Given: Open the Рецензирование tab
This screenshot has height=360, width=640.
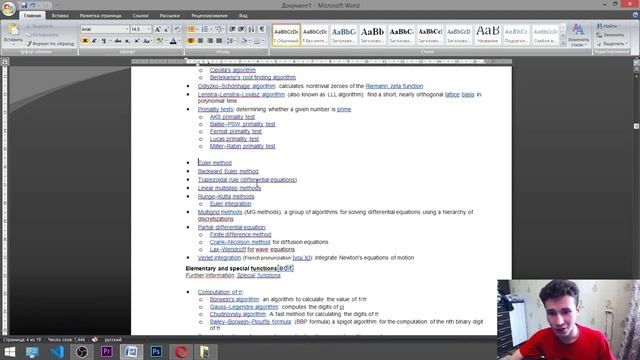Looking at the screenshot, I should click(209, 16).
